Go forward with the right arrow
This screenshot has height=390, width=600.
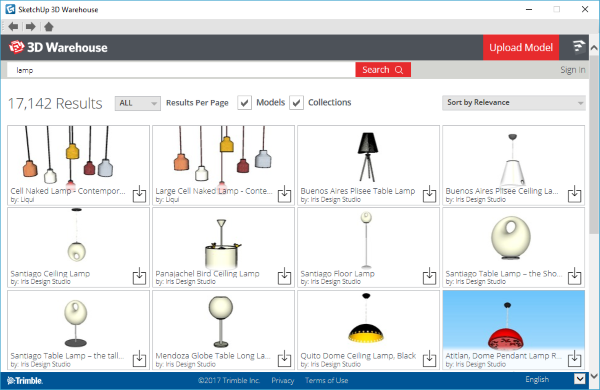click(x=31, y=26)
